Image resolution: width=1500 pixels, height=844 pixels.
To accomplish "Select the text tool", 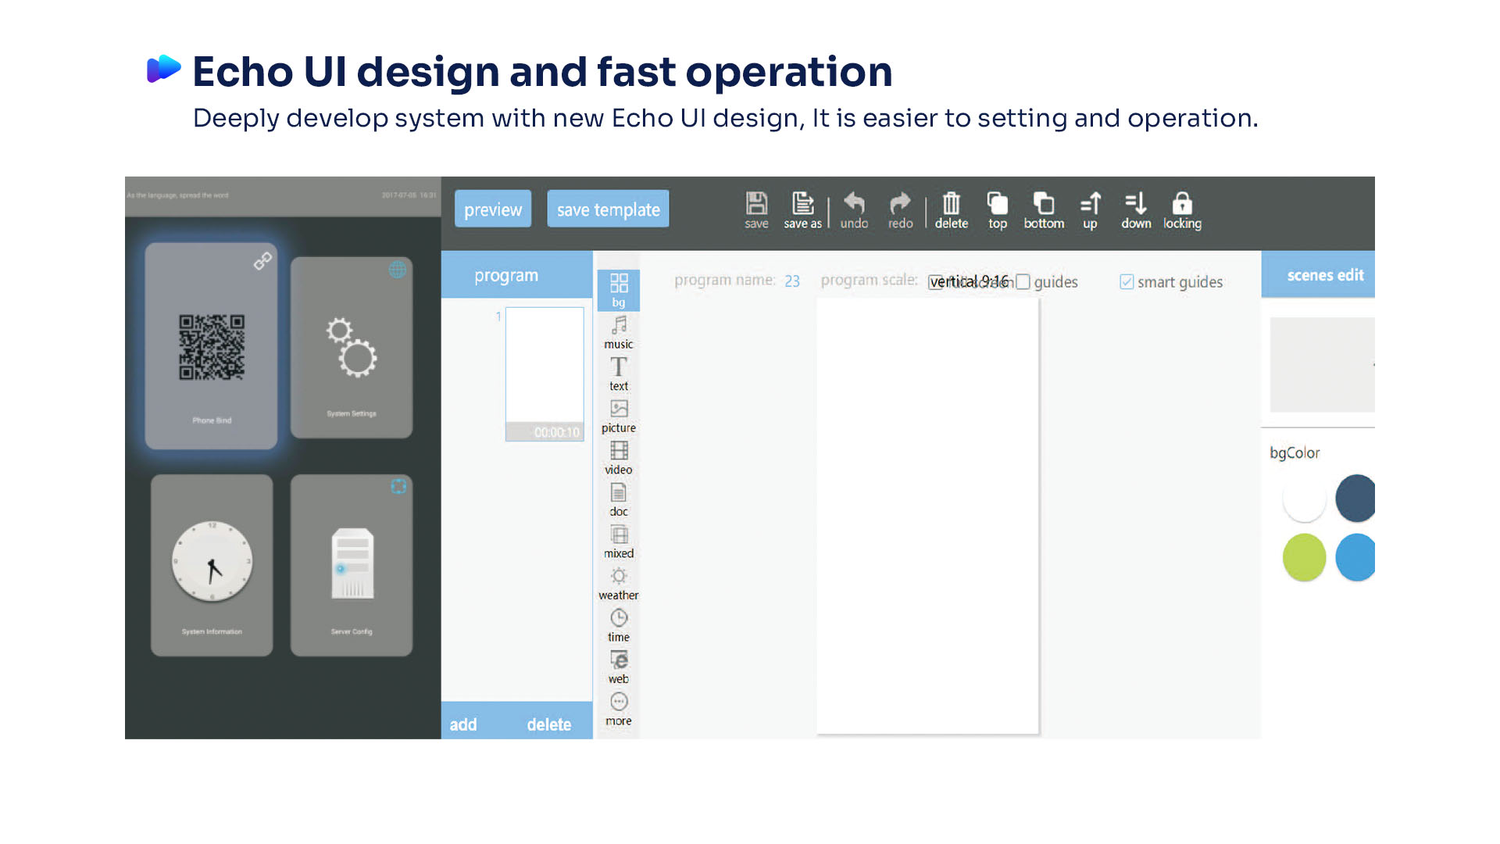I will (619, 374).
